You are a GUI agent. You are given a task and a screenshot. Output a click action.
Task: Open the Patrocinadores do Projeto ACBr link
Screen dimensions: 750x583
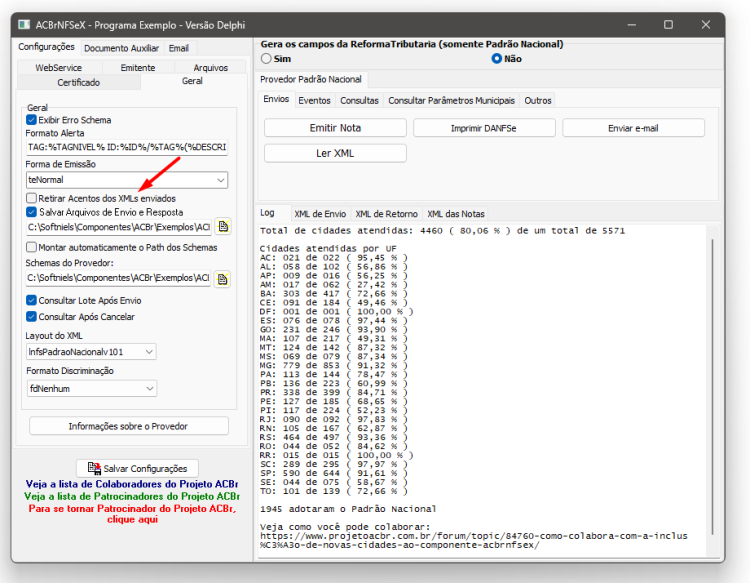pyautogui.click(x=132, y=496)
